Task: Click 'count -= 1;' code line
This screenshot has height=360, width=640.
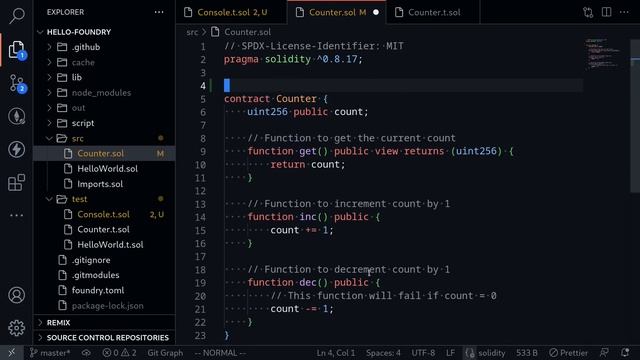Action: 302,309
